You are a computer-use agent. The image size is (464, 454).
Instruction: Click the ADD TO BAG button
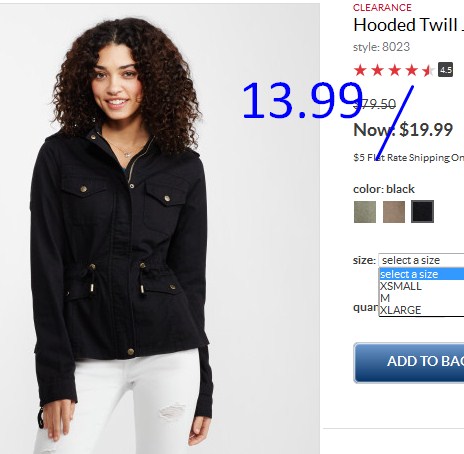[x=409, y=363]
